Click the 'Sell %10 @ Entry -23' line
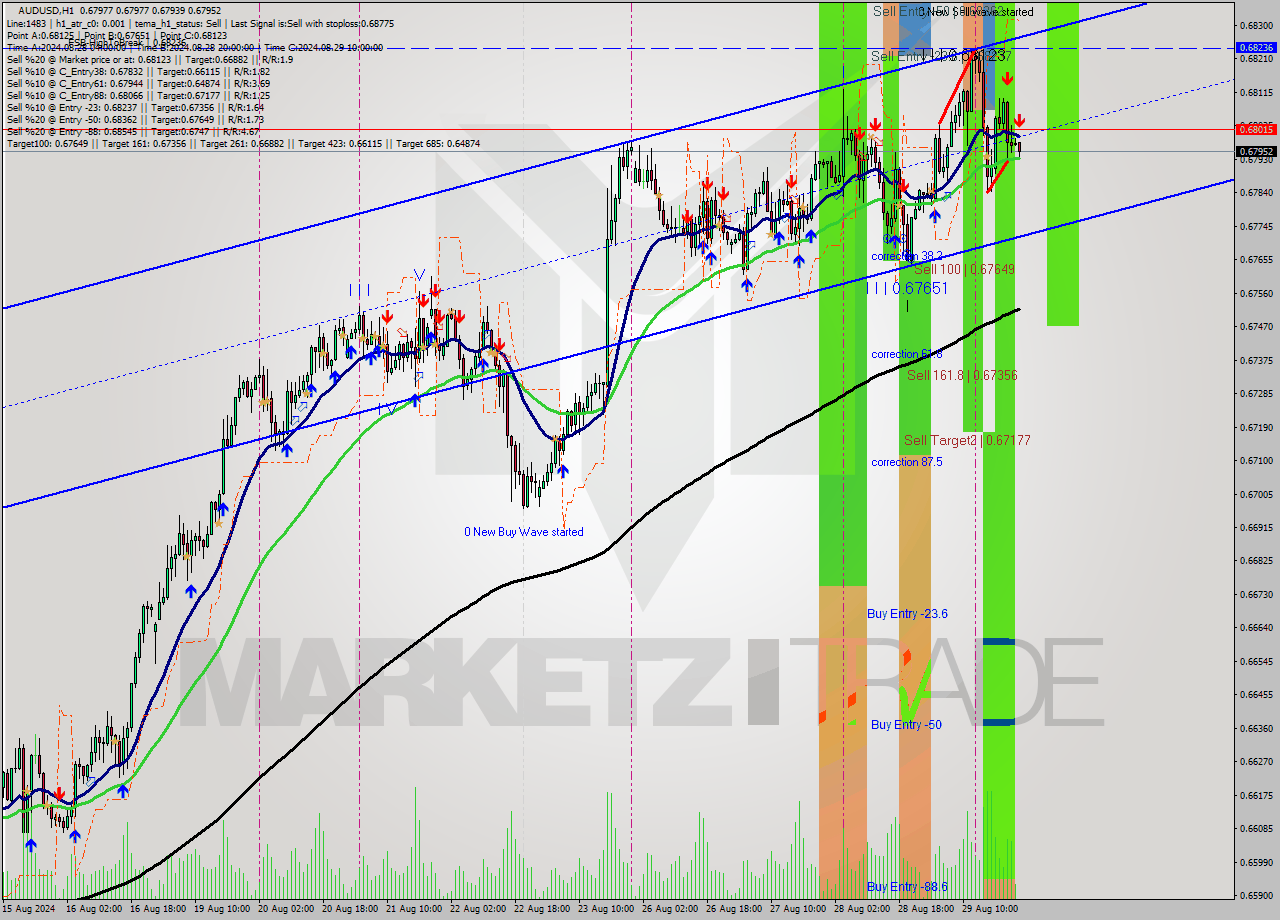 tap(135, 107)
